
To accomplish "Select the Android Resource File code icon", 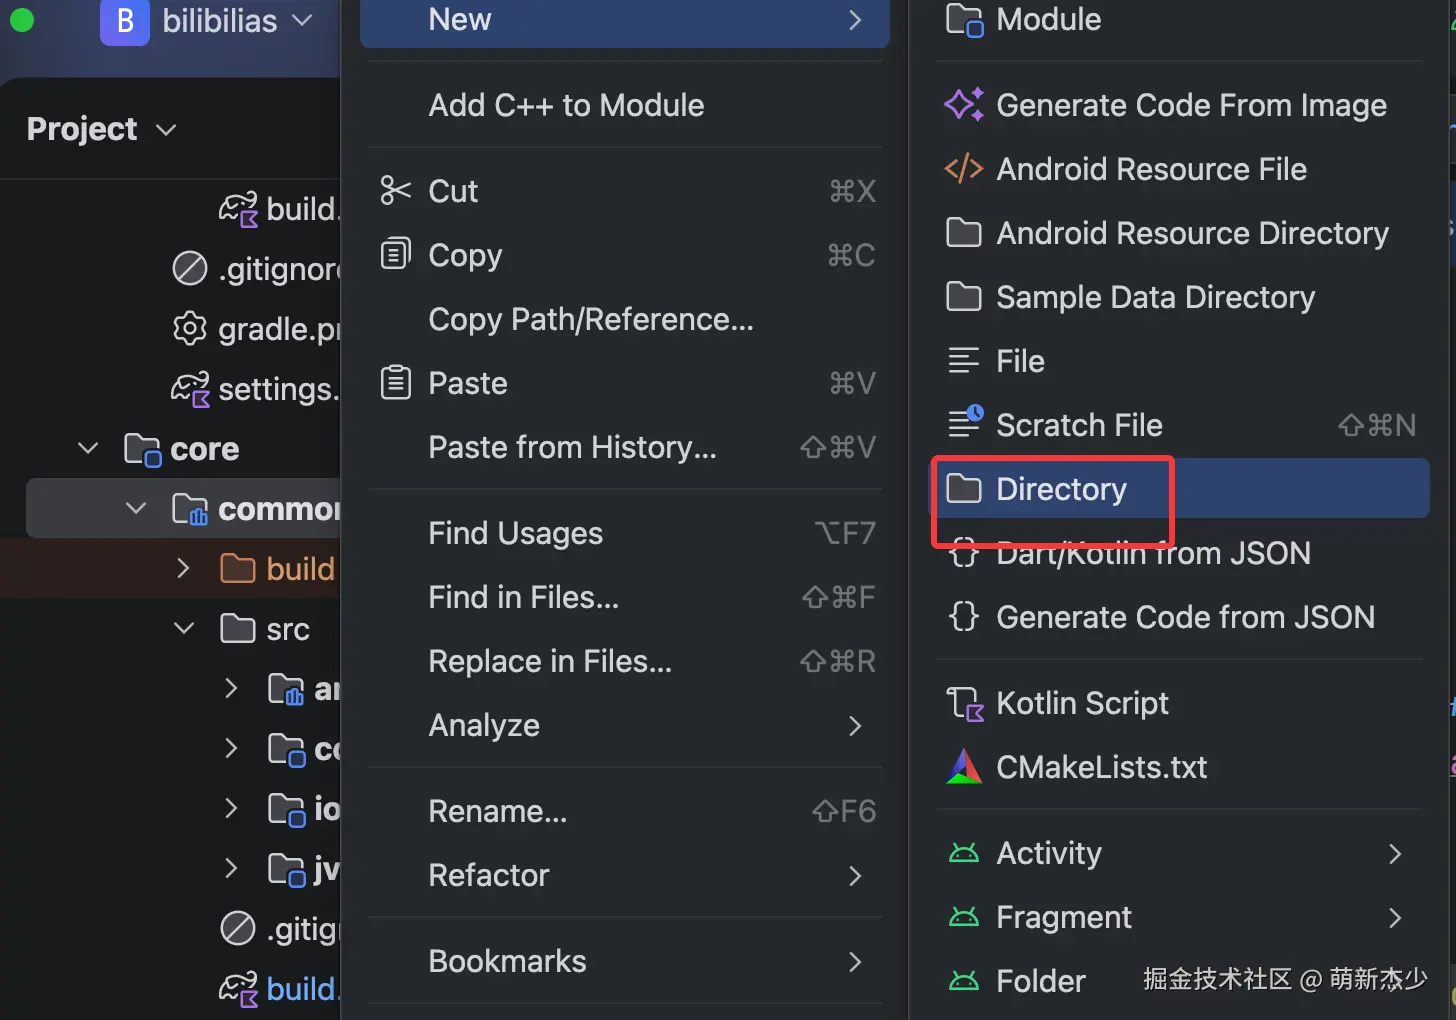I will [x=964, y=169].
